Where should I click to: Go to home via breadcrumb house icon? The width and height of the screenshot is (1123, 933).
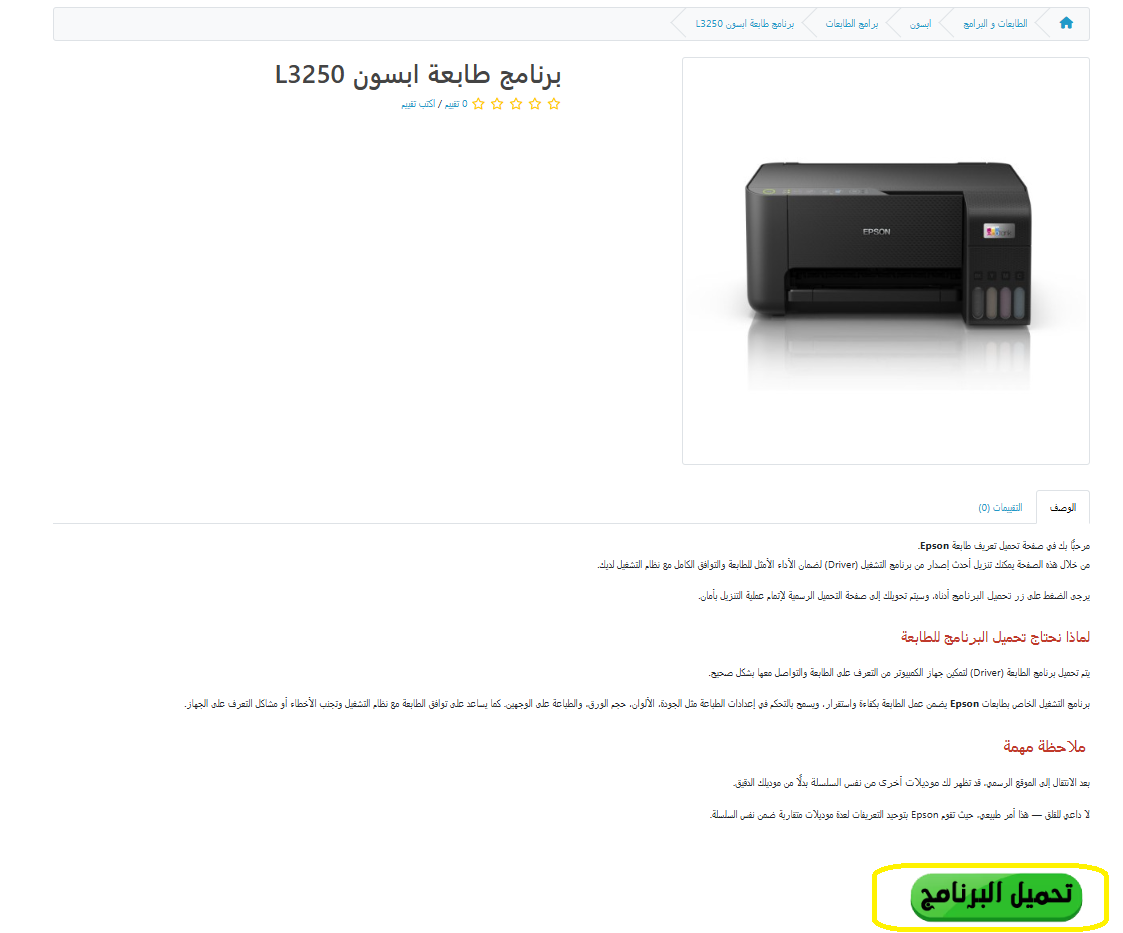coord(1066,23)
